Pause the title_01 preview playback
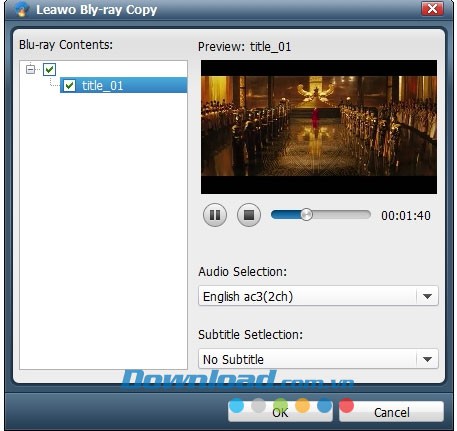The image size is (457, 431). point(215,215)
